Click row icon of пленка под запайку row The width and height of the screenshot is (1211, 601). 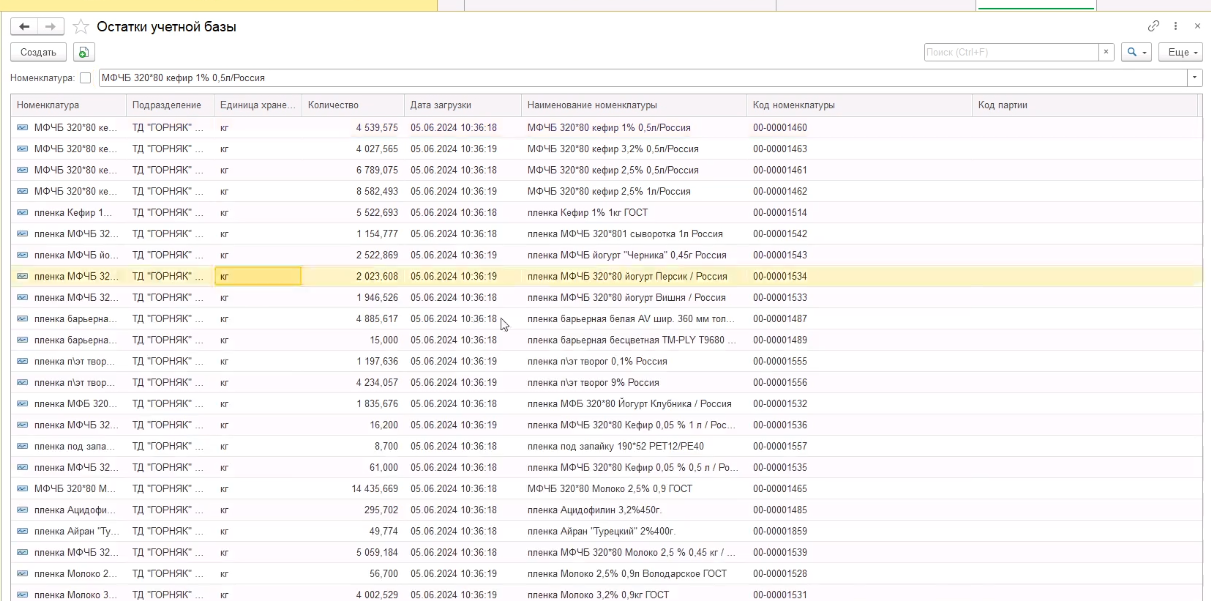tap(23, 446)
